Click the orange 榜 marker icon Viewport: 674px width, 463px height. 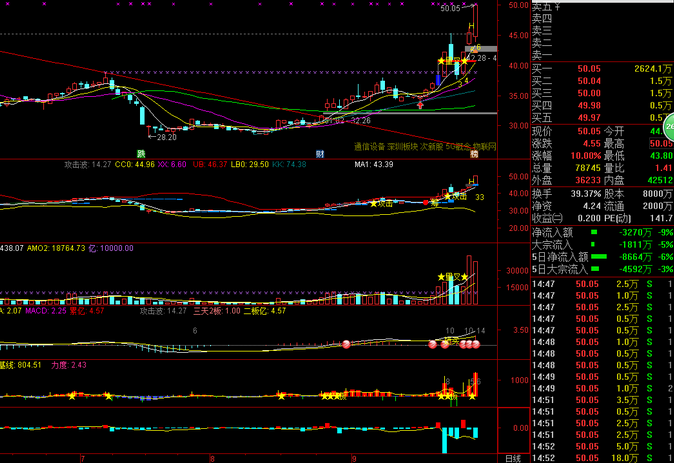click(474, 154)
